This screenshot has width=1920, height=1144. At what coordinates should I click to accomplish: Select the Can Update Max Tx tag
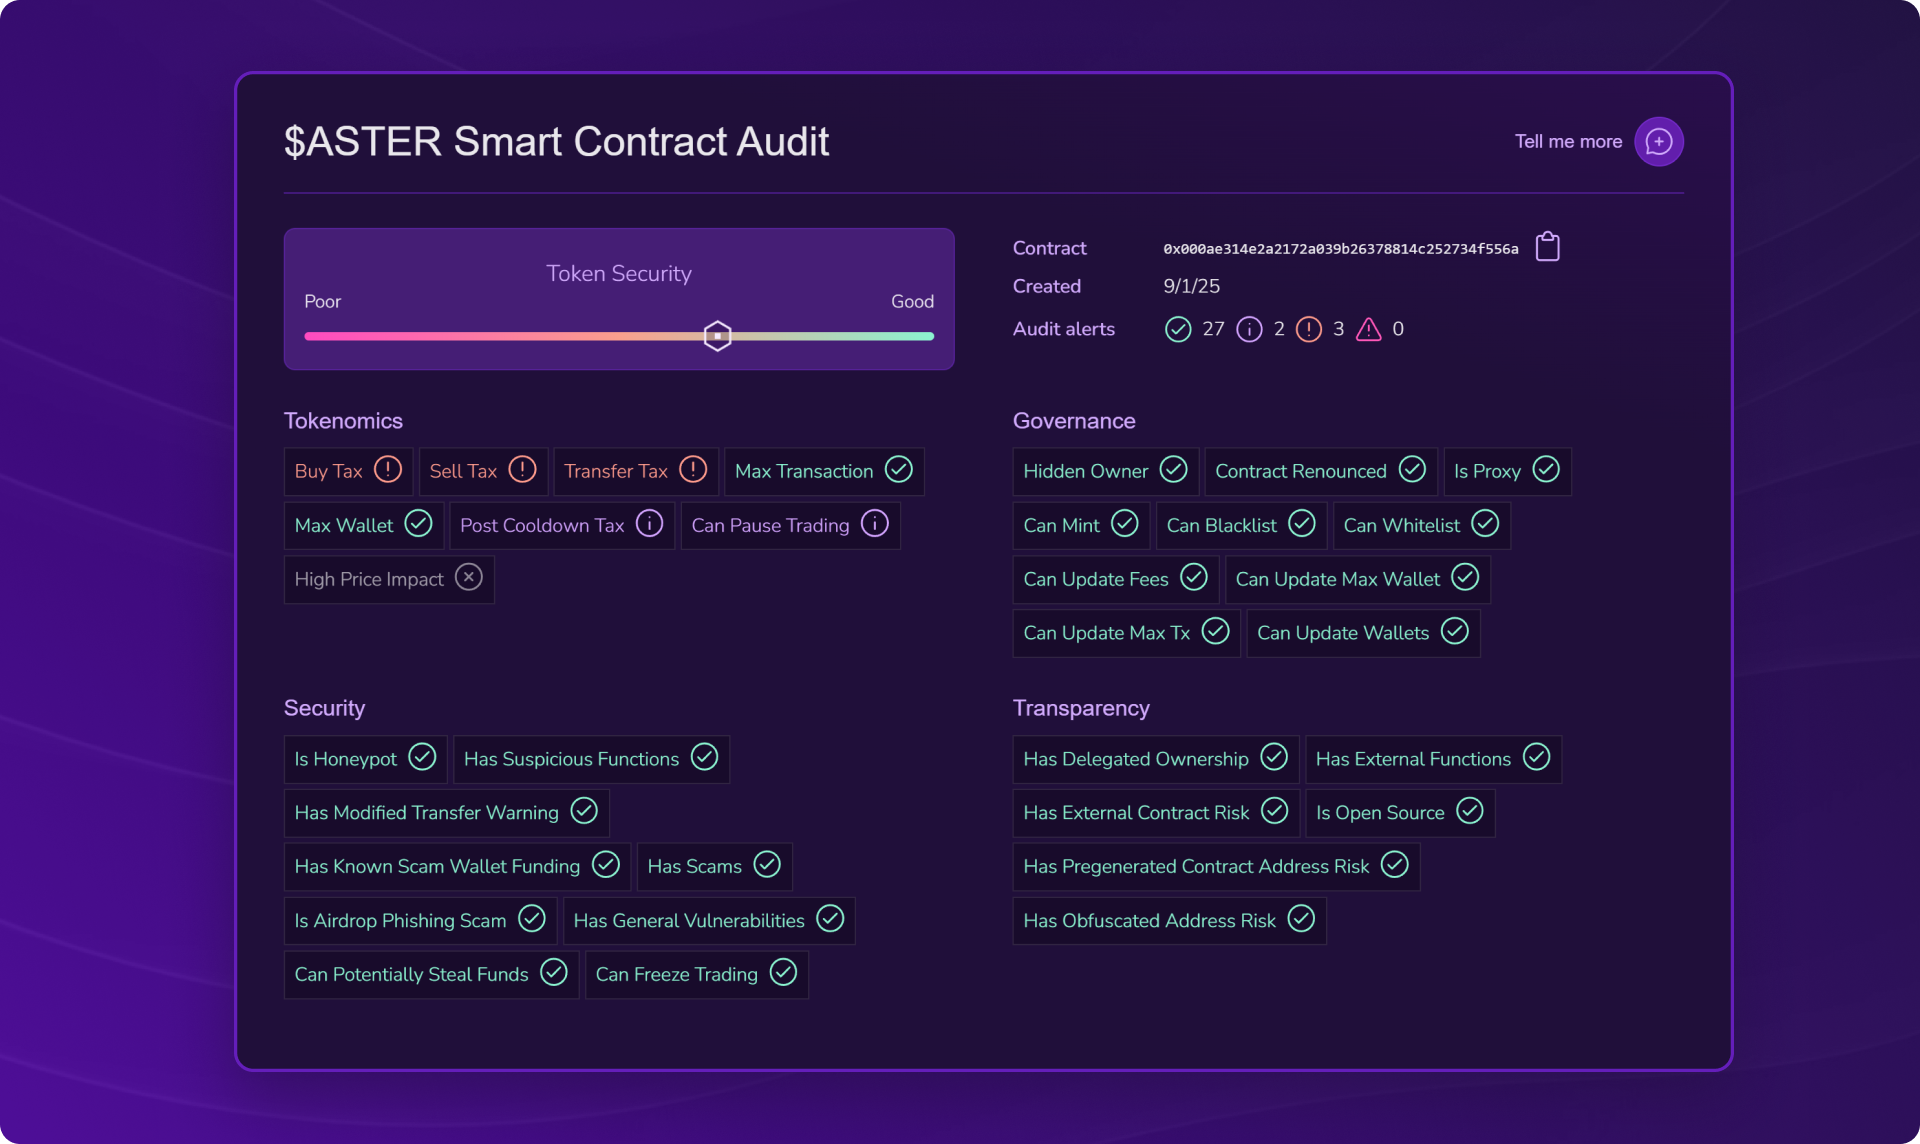click(1126, 633)
